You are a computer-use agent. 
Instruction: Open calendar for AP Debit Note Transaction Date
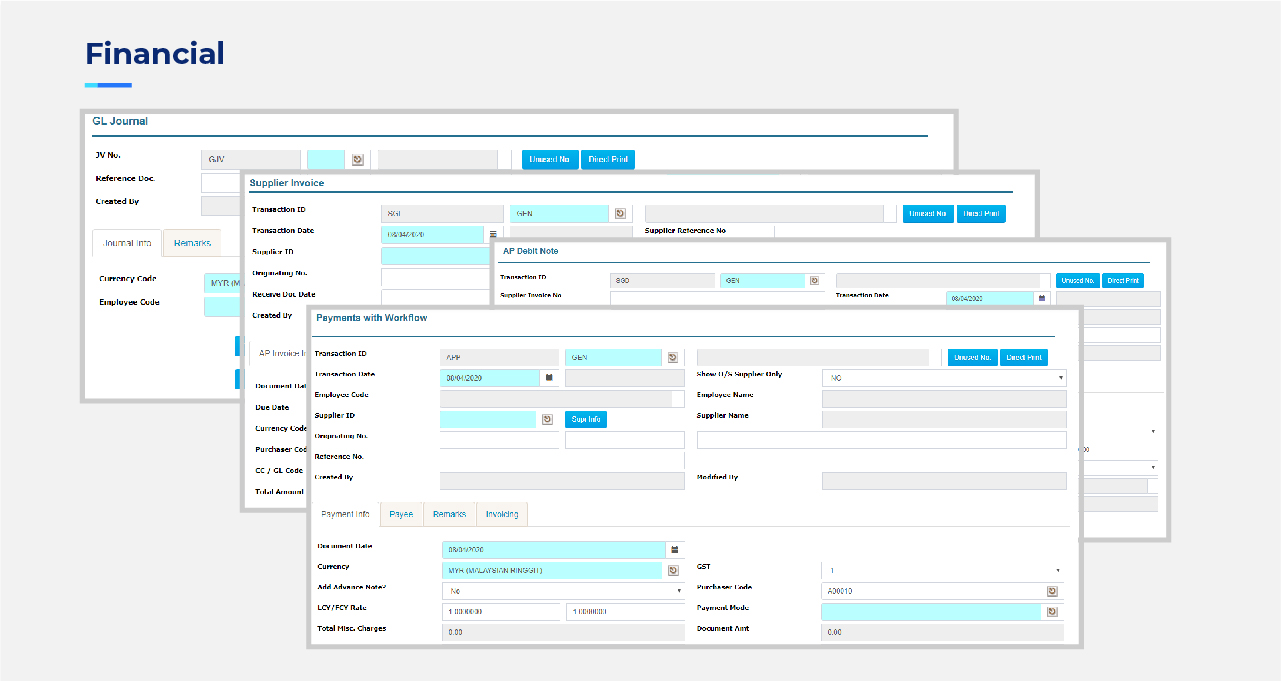1042,298
